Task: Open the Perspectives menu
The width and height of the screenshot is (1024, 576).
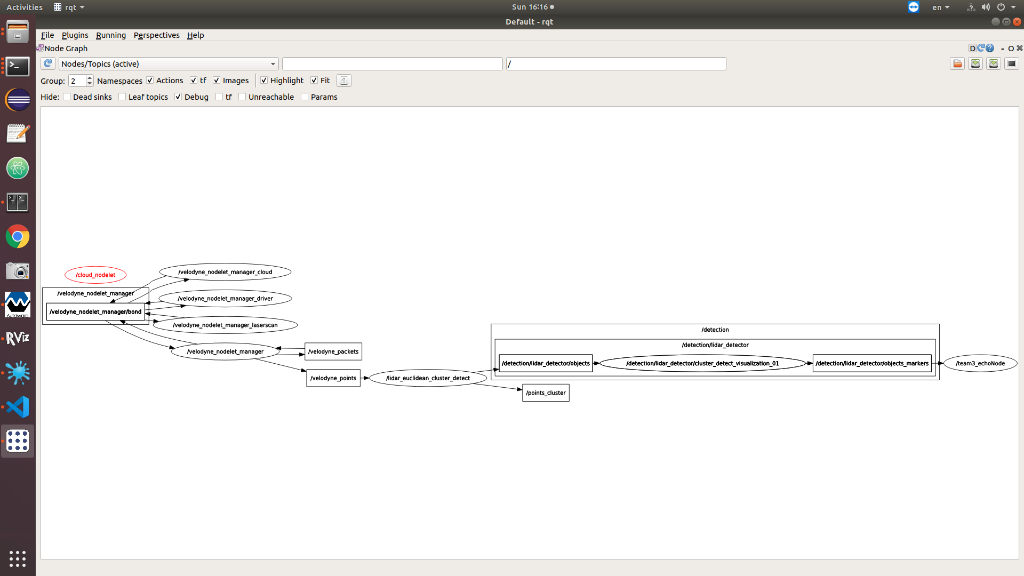Action: coord(157,35)
